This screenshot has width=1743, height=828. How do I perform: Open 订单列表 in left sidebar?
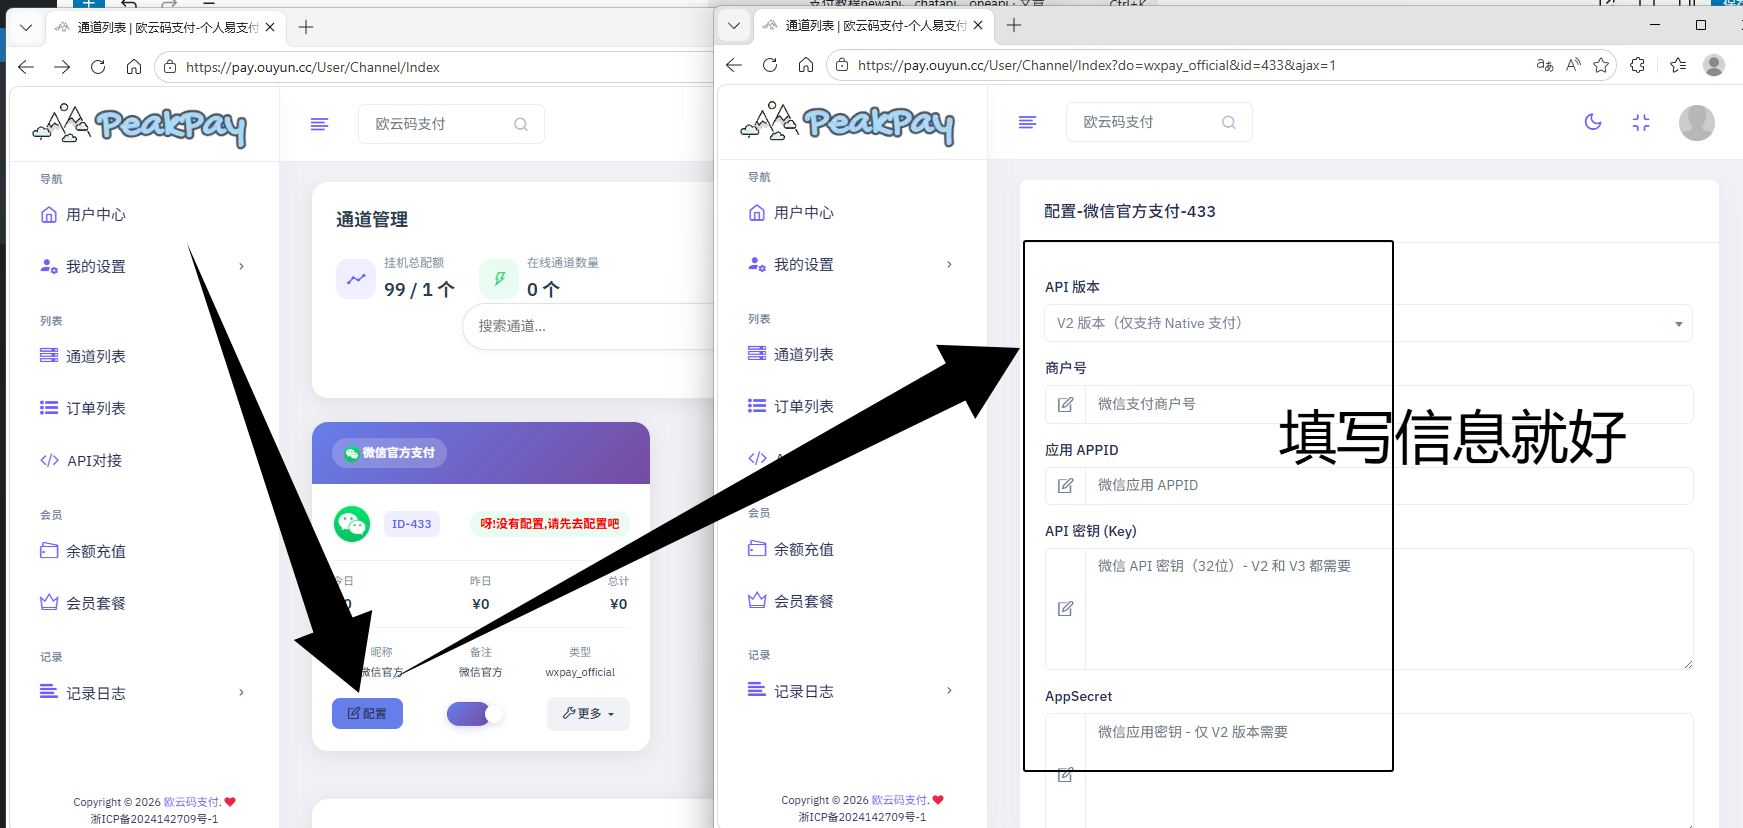pyautogui.click(x=95, y=408)
